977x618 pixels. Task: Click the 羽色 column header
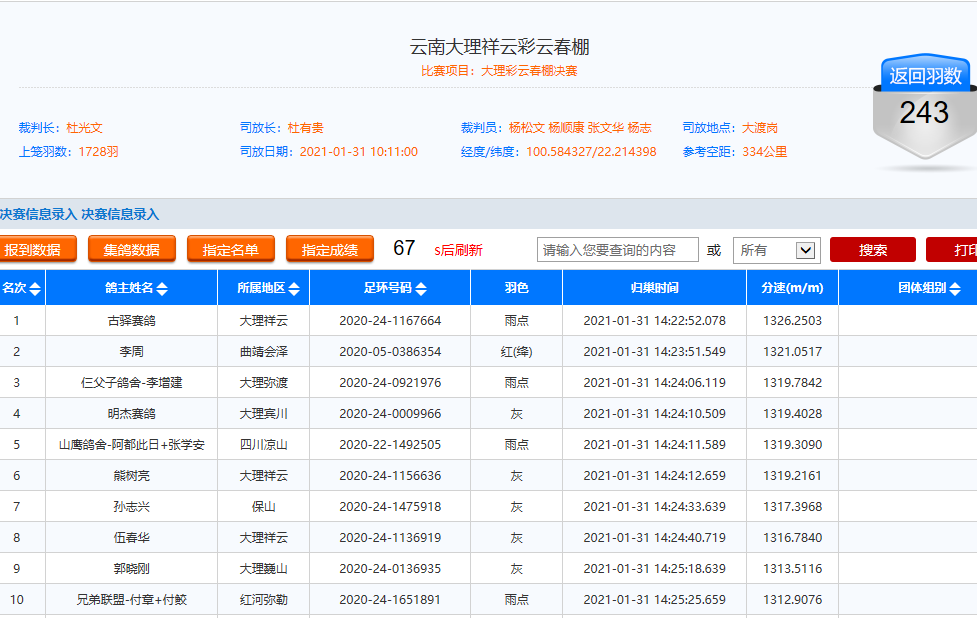pos(517,288)
